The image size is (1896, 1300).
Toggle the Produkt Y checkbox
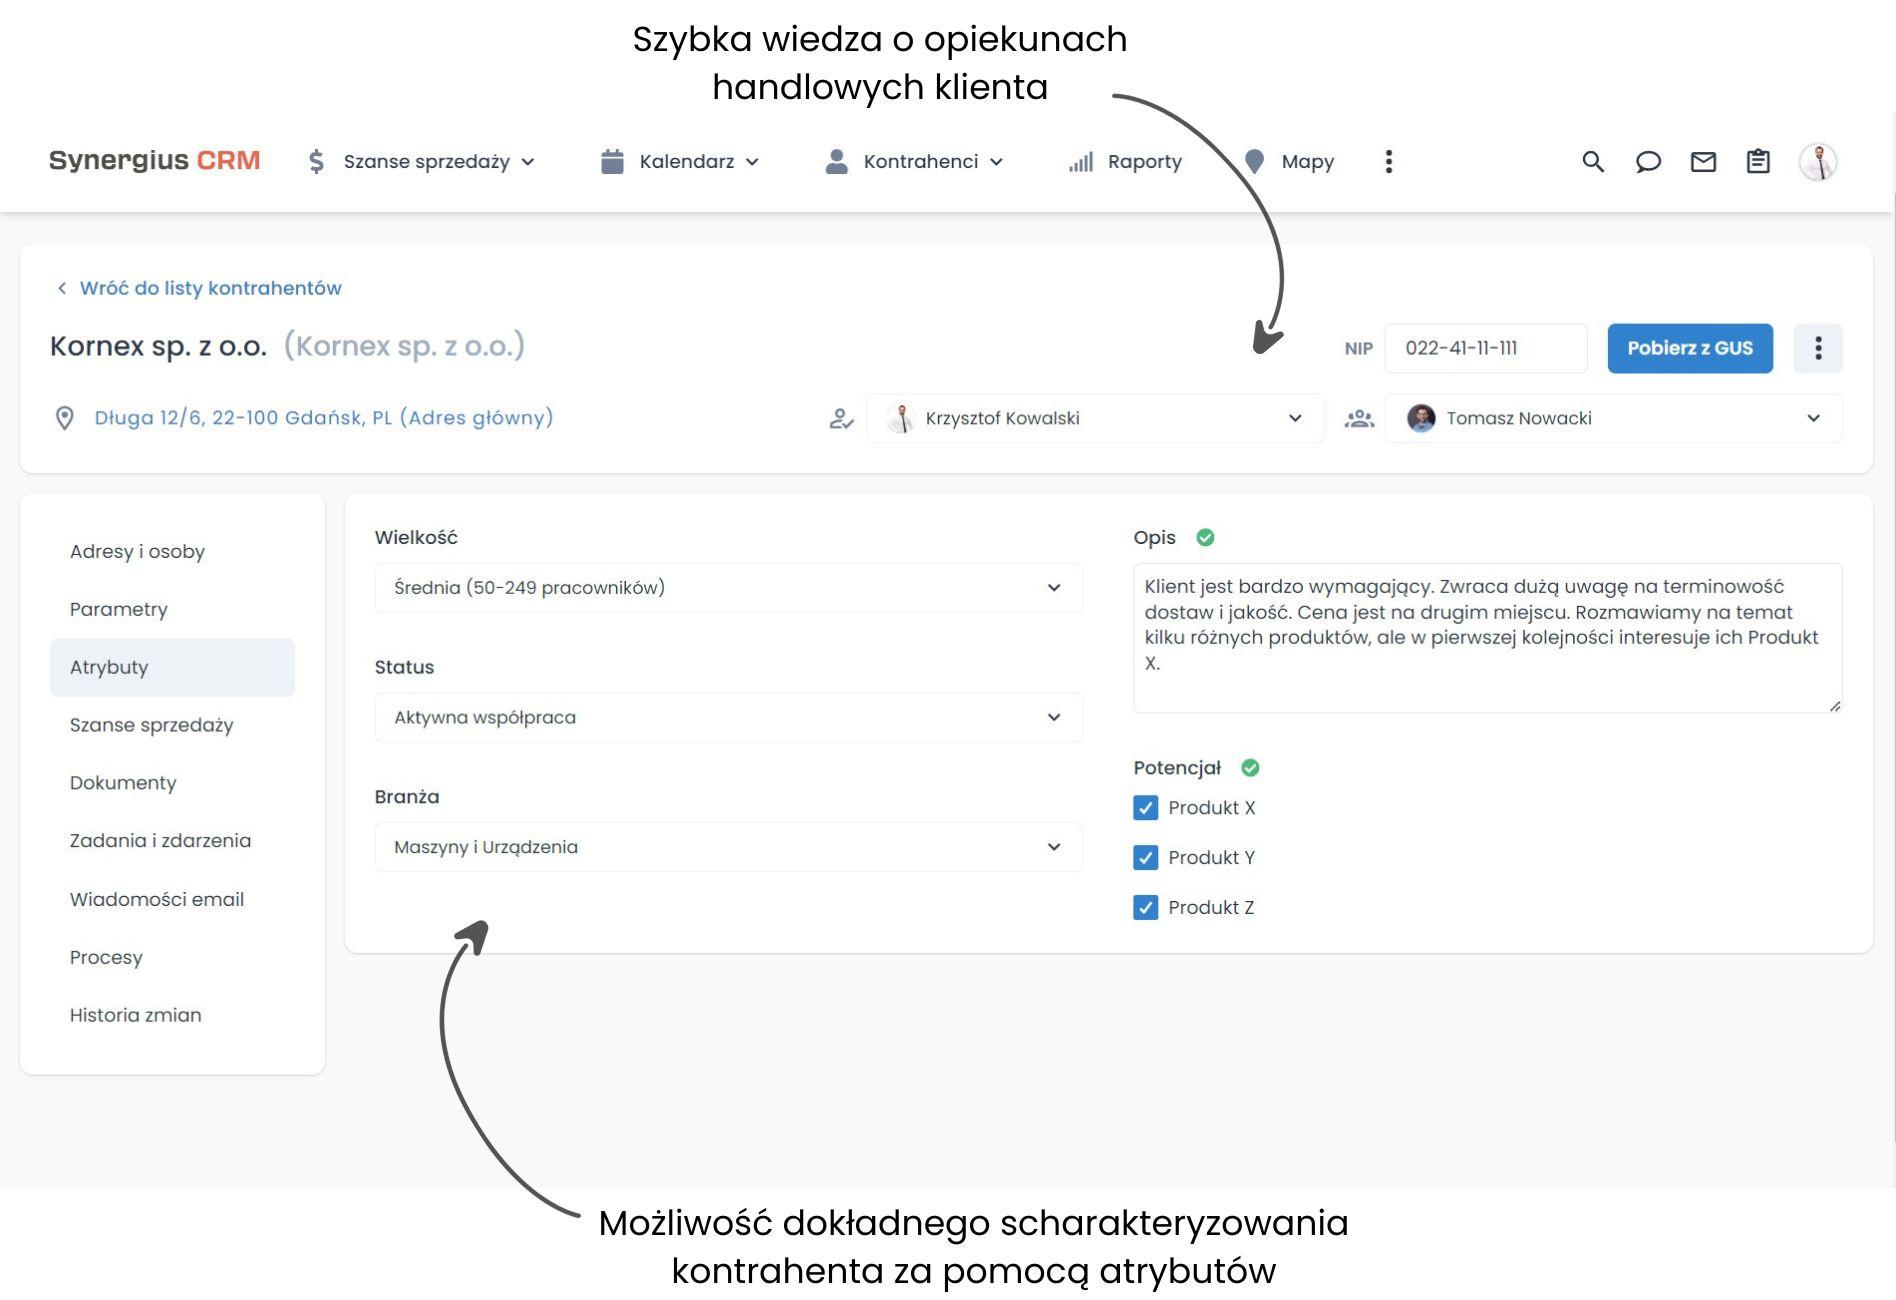[1145, 857]
